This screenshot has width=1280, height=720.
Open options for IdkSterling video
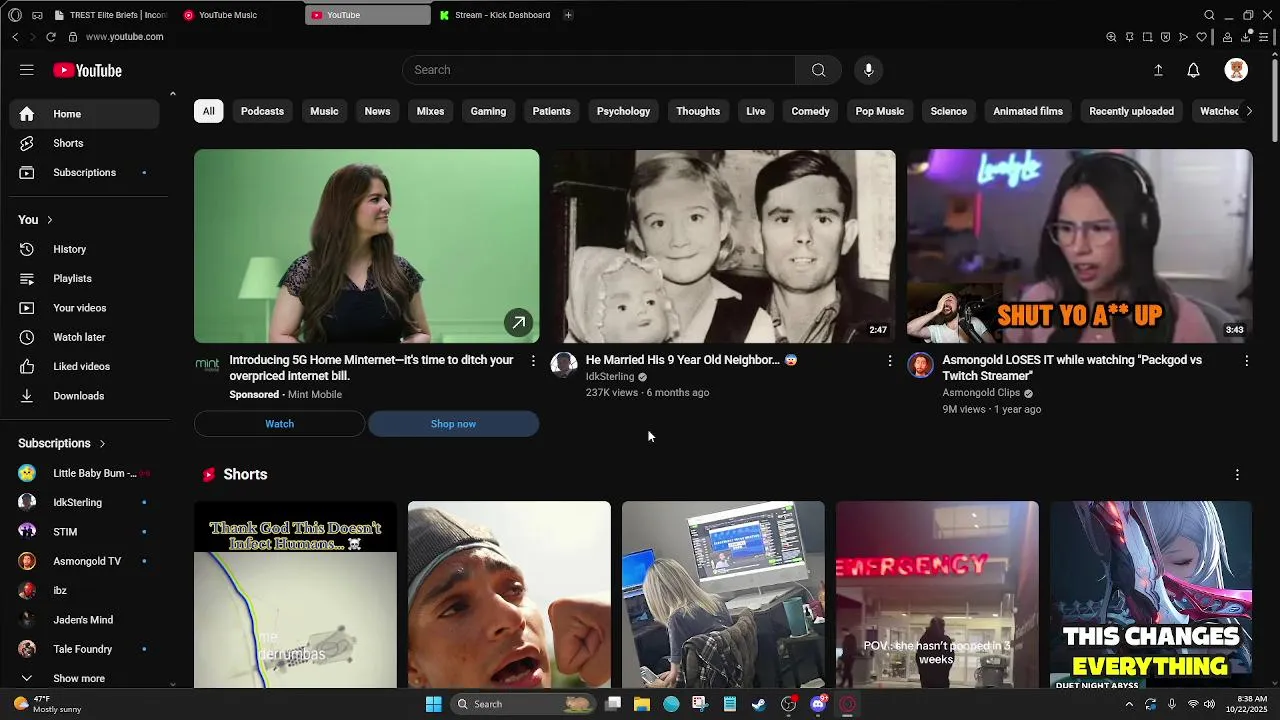coord(890,360)
